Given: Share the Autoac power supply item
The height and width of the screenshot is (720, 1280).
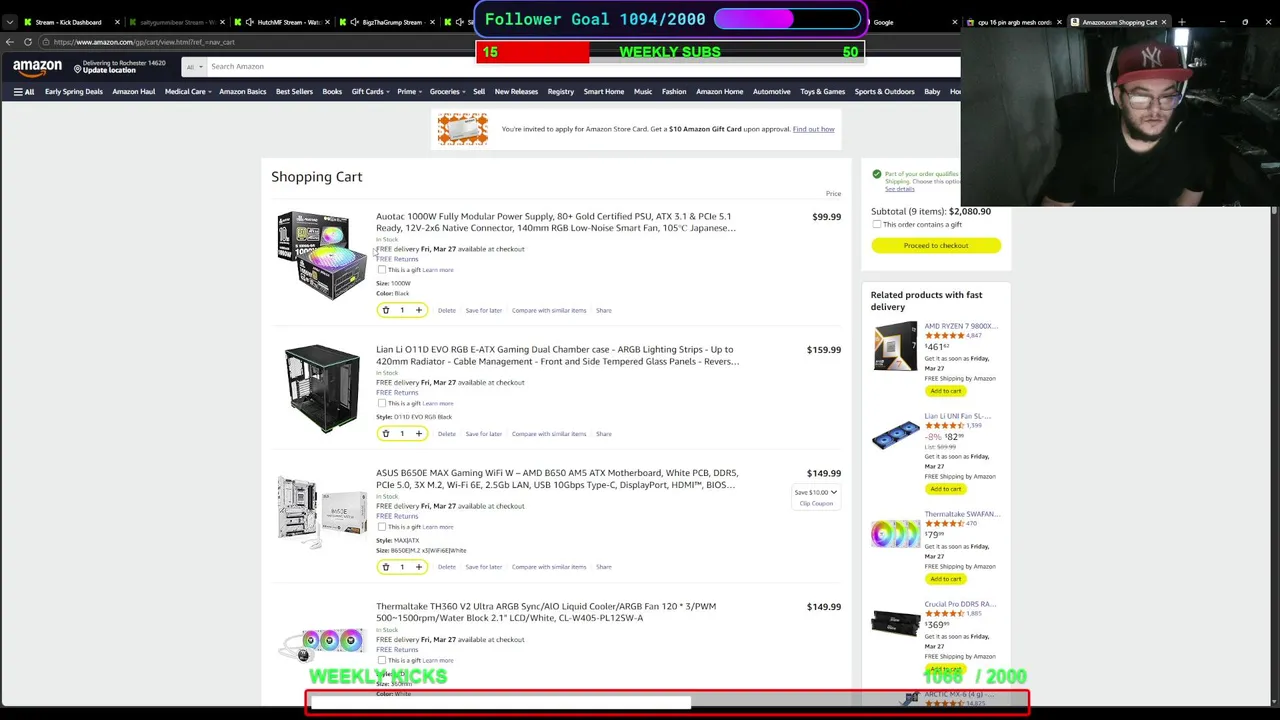Looking at the screenshot, I should [x=604, y=310].
